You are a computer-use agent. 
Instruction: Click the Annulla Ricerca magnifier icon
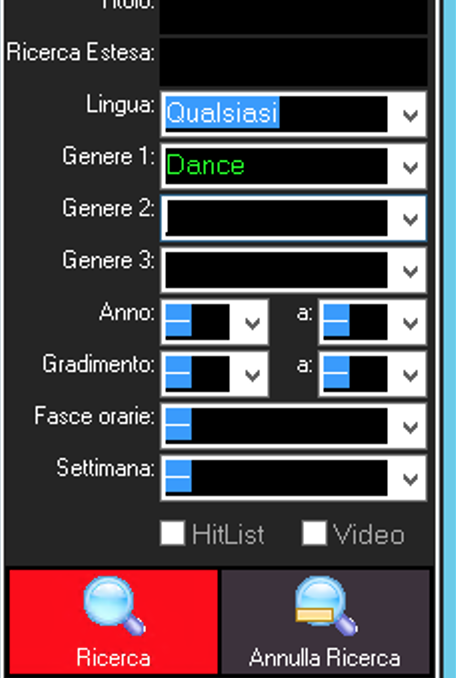[x=326, y=607]
